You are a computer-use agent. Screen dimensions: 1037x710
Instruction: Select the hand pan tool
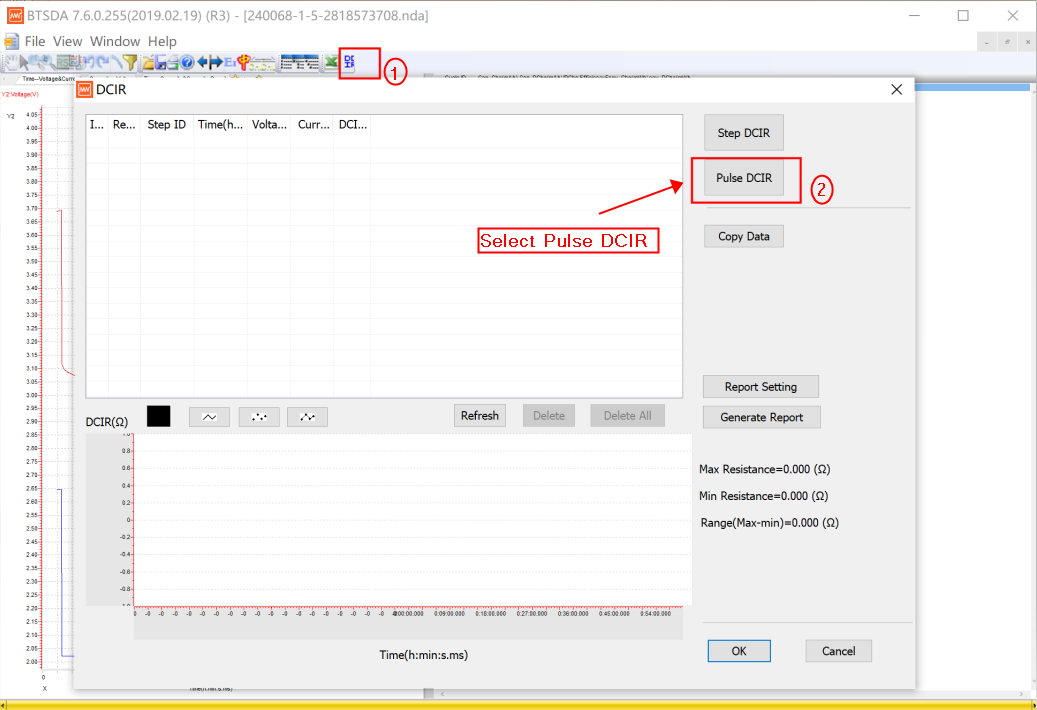click(12, 62)
